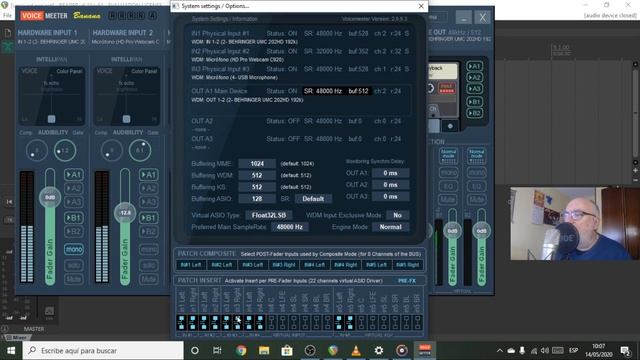Open Chrome from the taskbar
This screenshot has width=640, height=360.
(x=241, y=350)
